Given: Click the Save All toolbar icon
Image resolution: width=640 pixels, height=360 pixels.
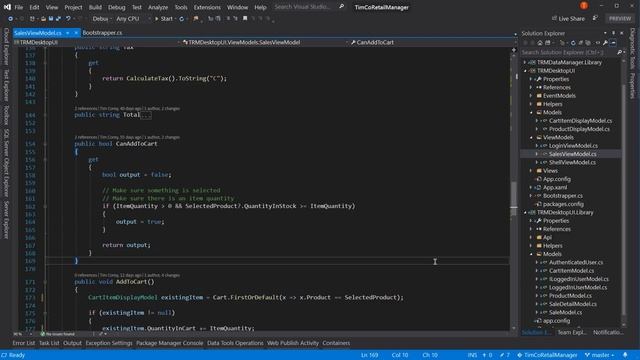Looking at the screenshot, I should tap(58, 19).
